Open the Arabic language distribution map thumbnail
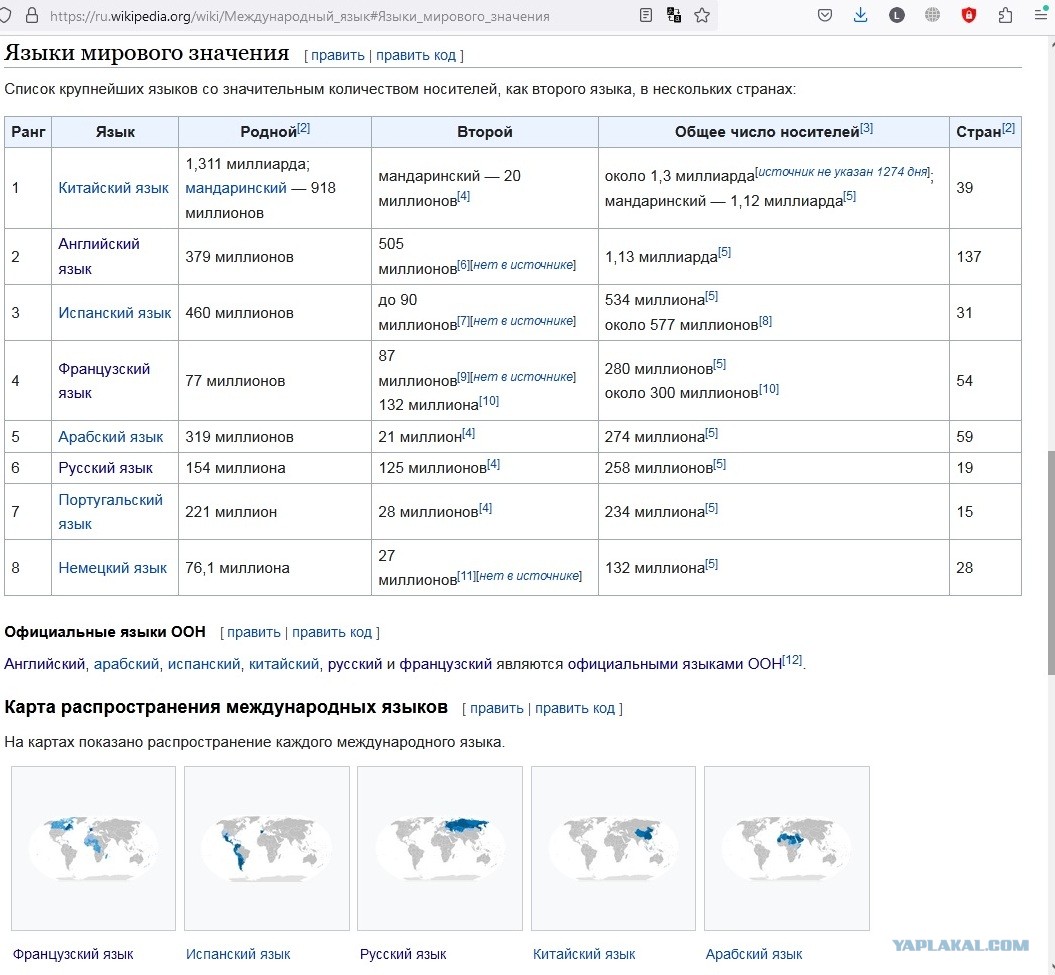 pos(787,848)
